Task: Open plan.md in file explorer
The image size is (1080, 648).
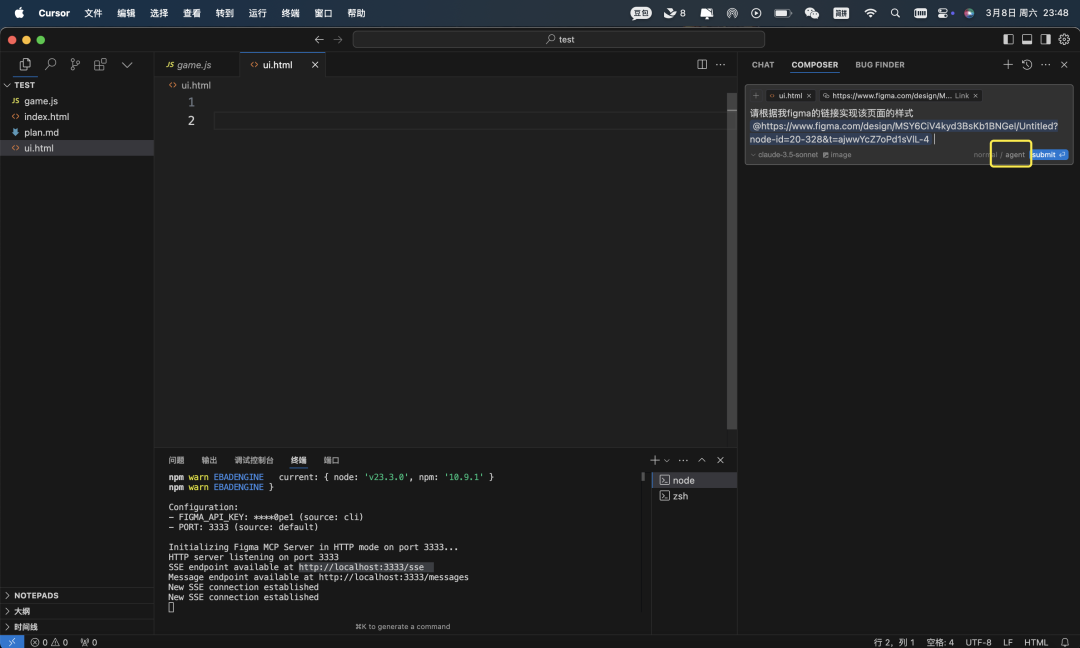Action: point(41,132)
